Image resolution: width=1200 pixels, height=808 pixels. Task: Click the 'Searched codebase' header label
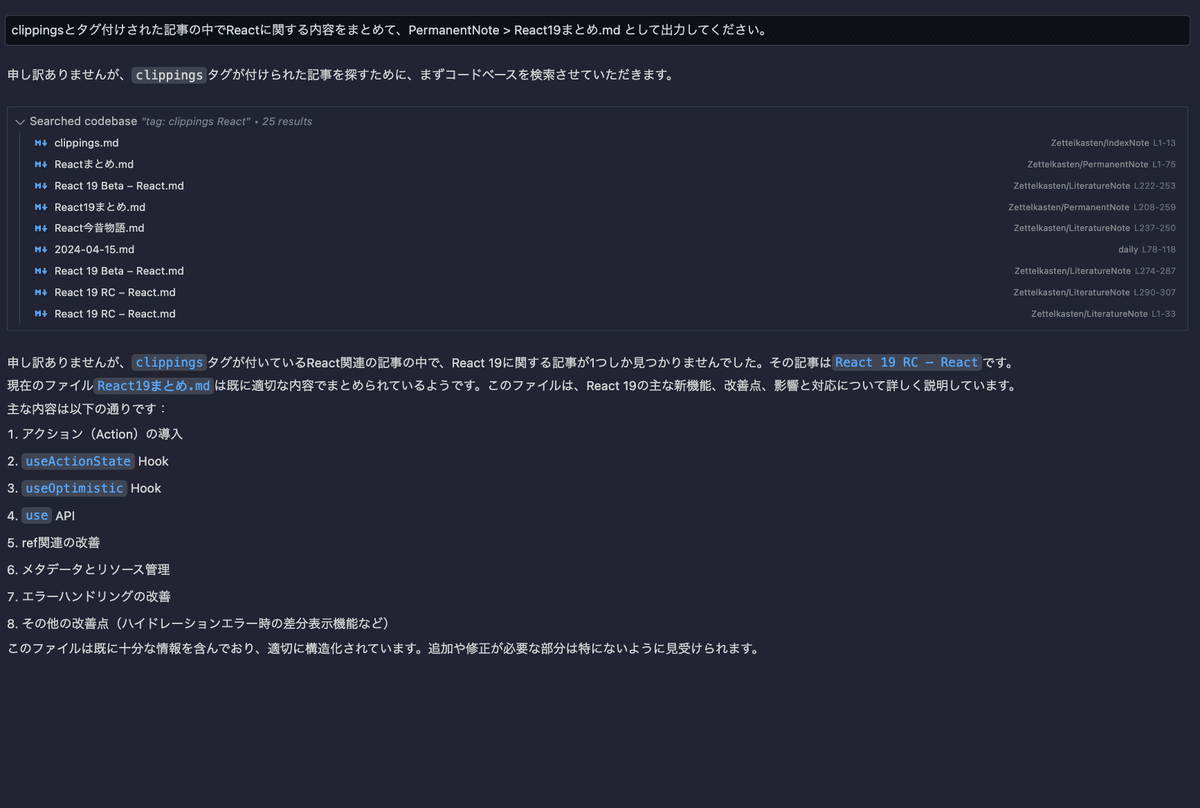[83, 121]
